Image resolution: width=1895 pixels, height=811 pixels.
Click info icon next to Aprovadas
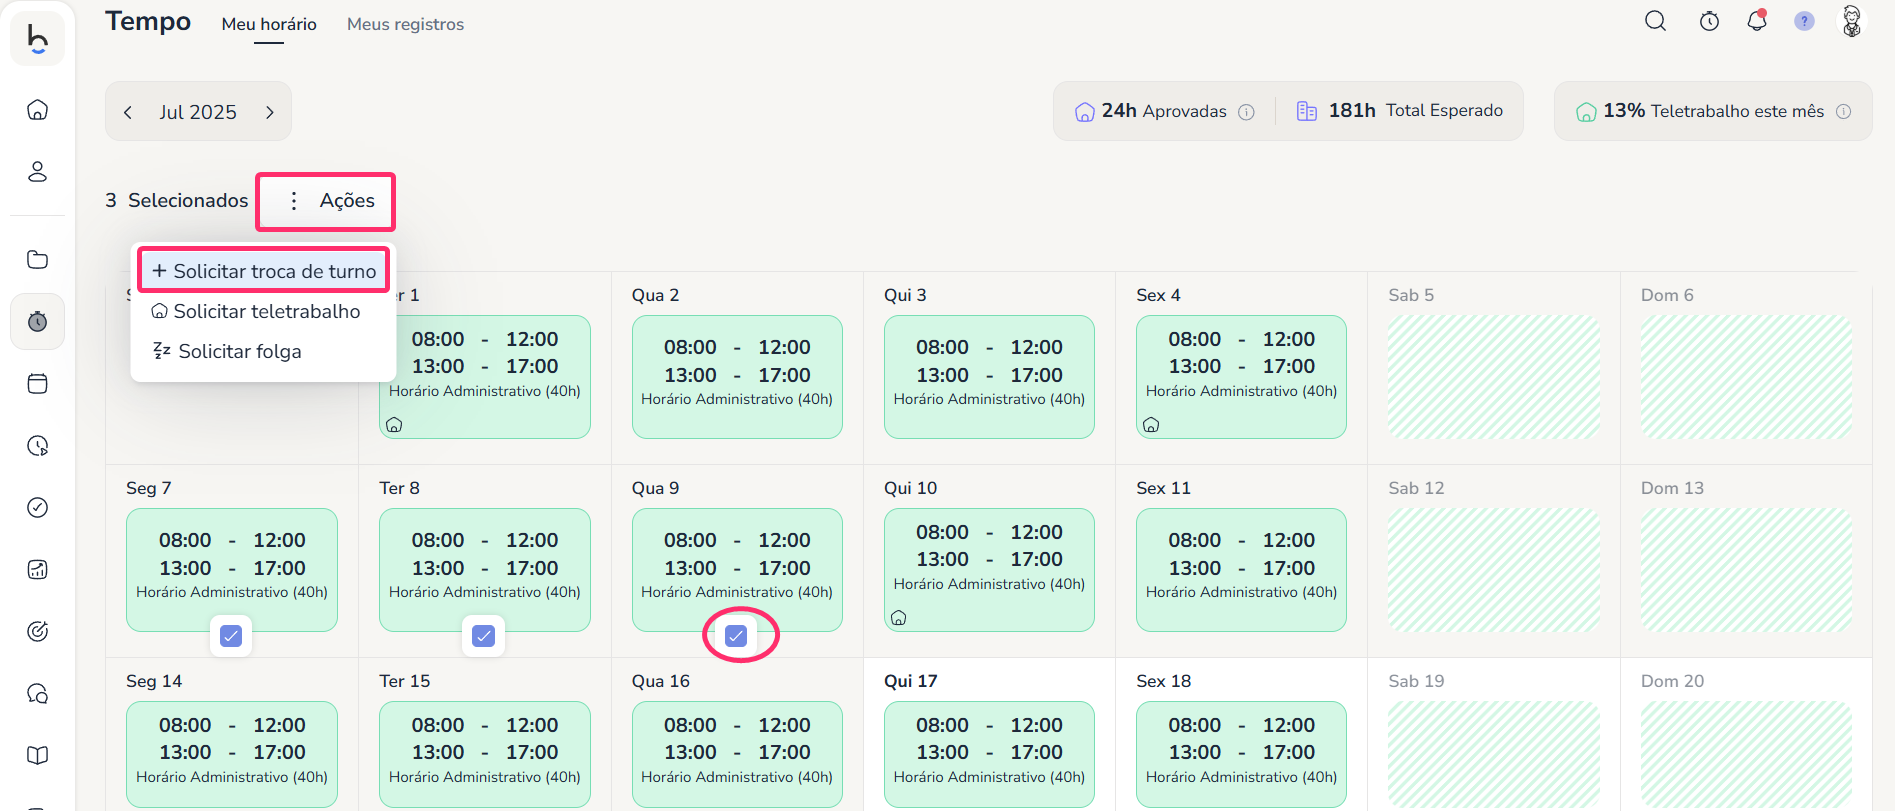(1246, 112)
